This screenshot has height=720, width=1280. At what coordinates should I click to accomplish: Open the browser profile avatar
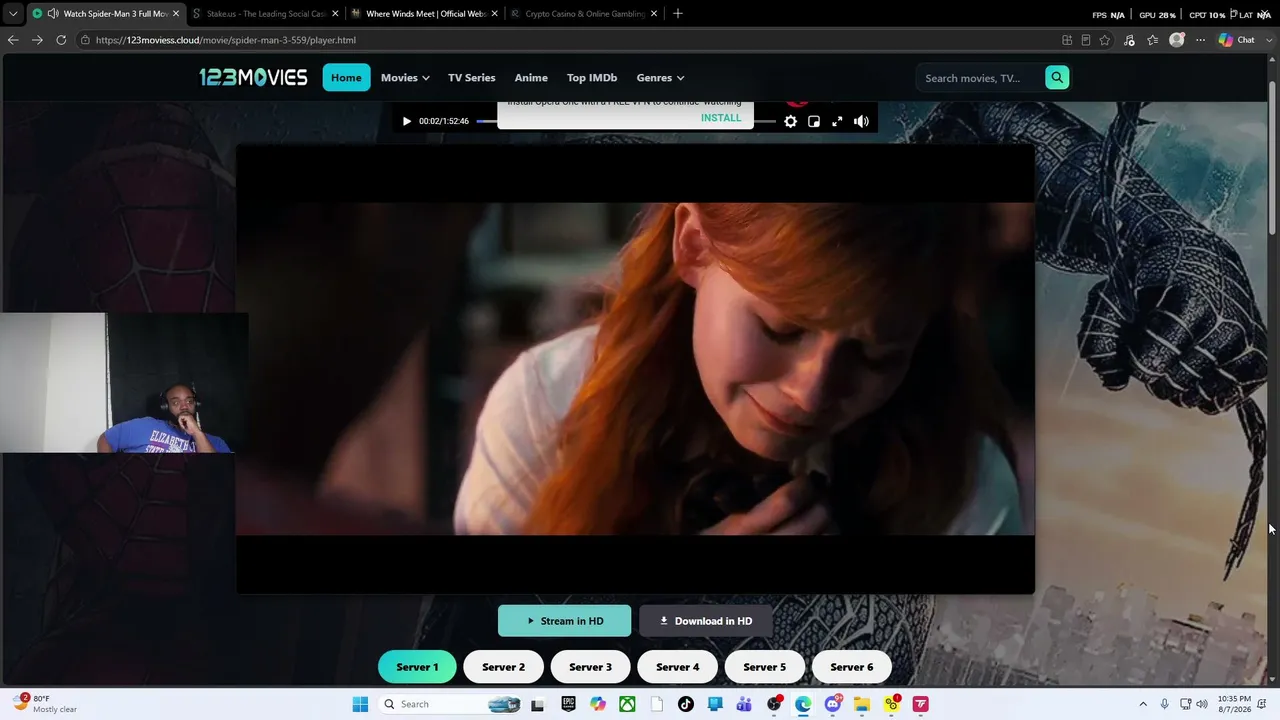tap(1177, 40)
